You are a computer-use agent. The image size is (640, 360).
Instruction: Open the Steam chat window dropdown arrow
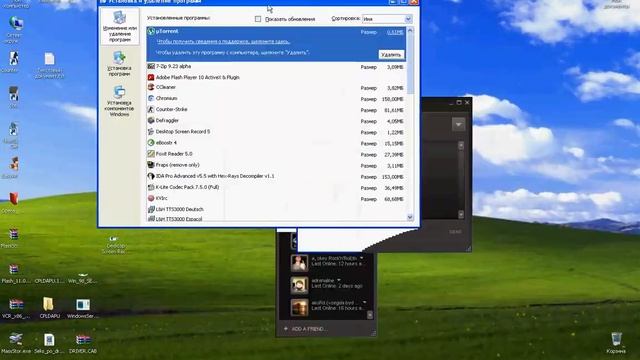click(458, 124)
